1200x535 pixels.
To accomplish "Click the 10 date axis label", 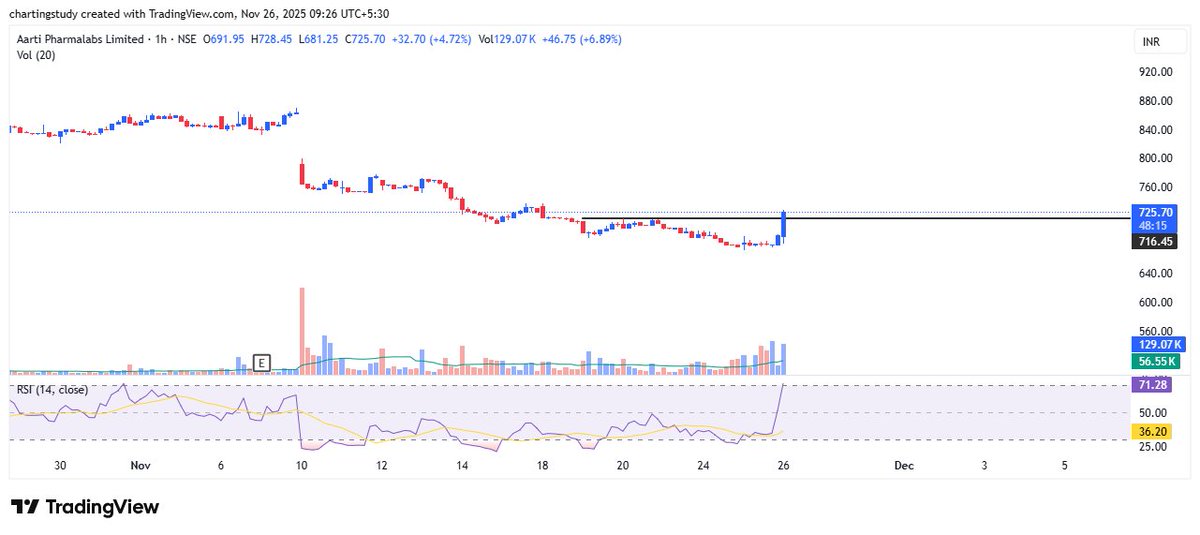I will coord(301,466).
